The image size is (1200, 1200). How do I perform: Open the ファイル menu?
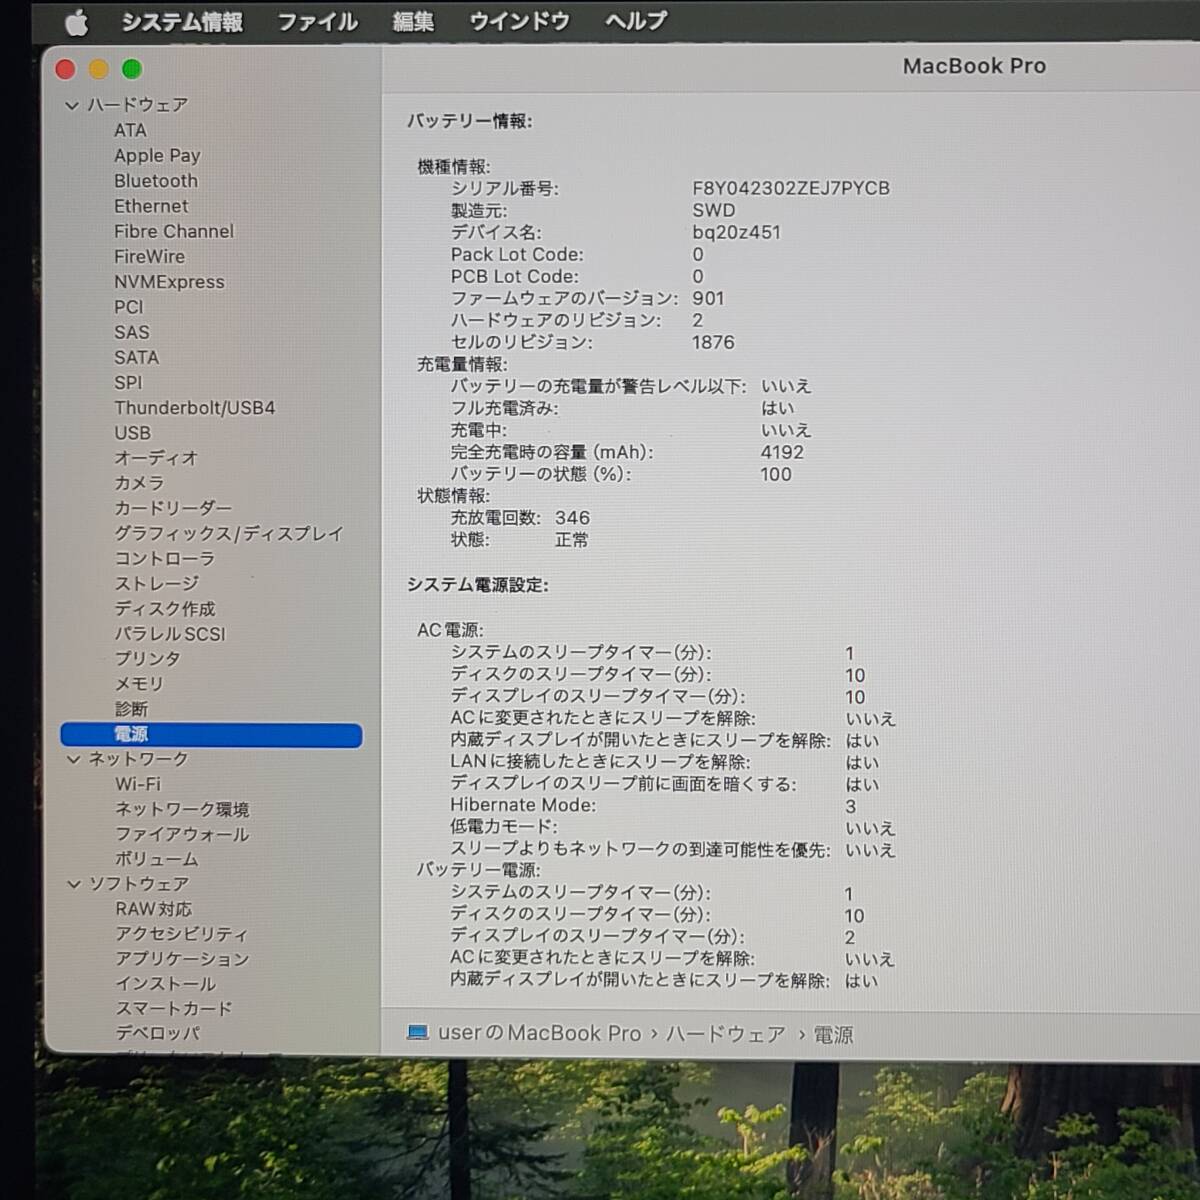[x=317, y=22]
